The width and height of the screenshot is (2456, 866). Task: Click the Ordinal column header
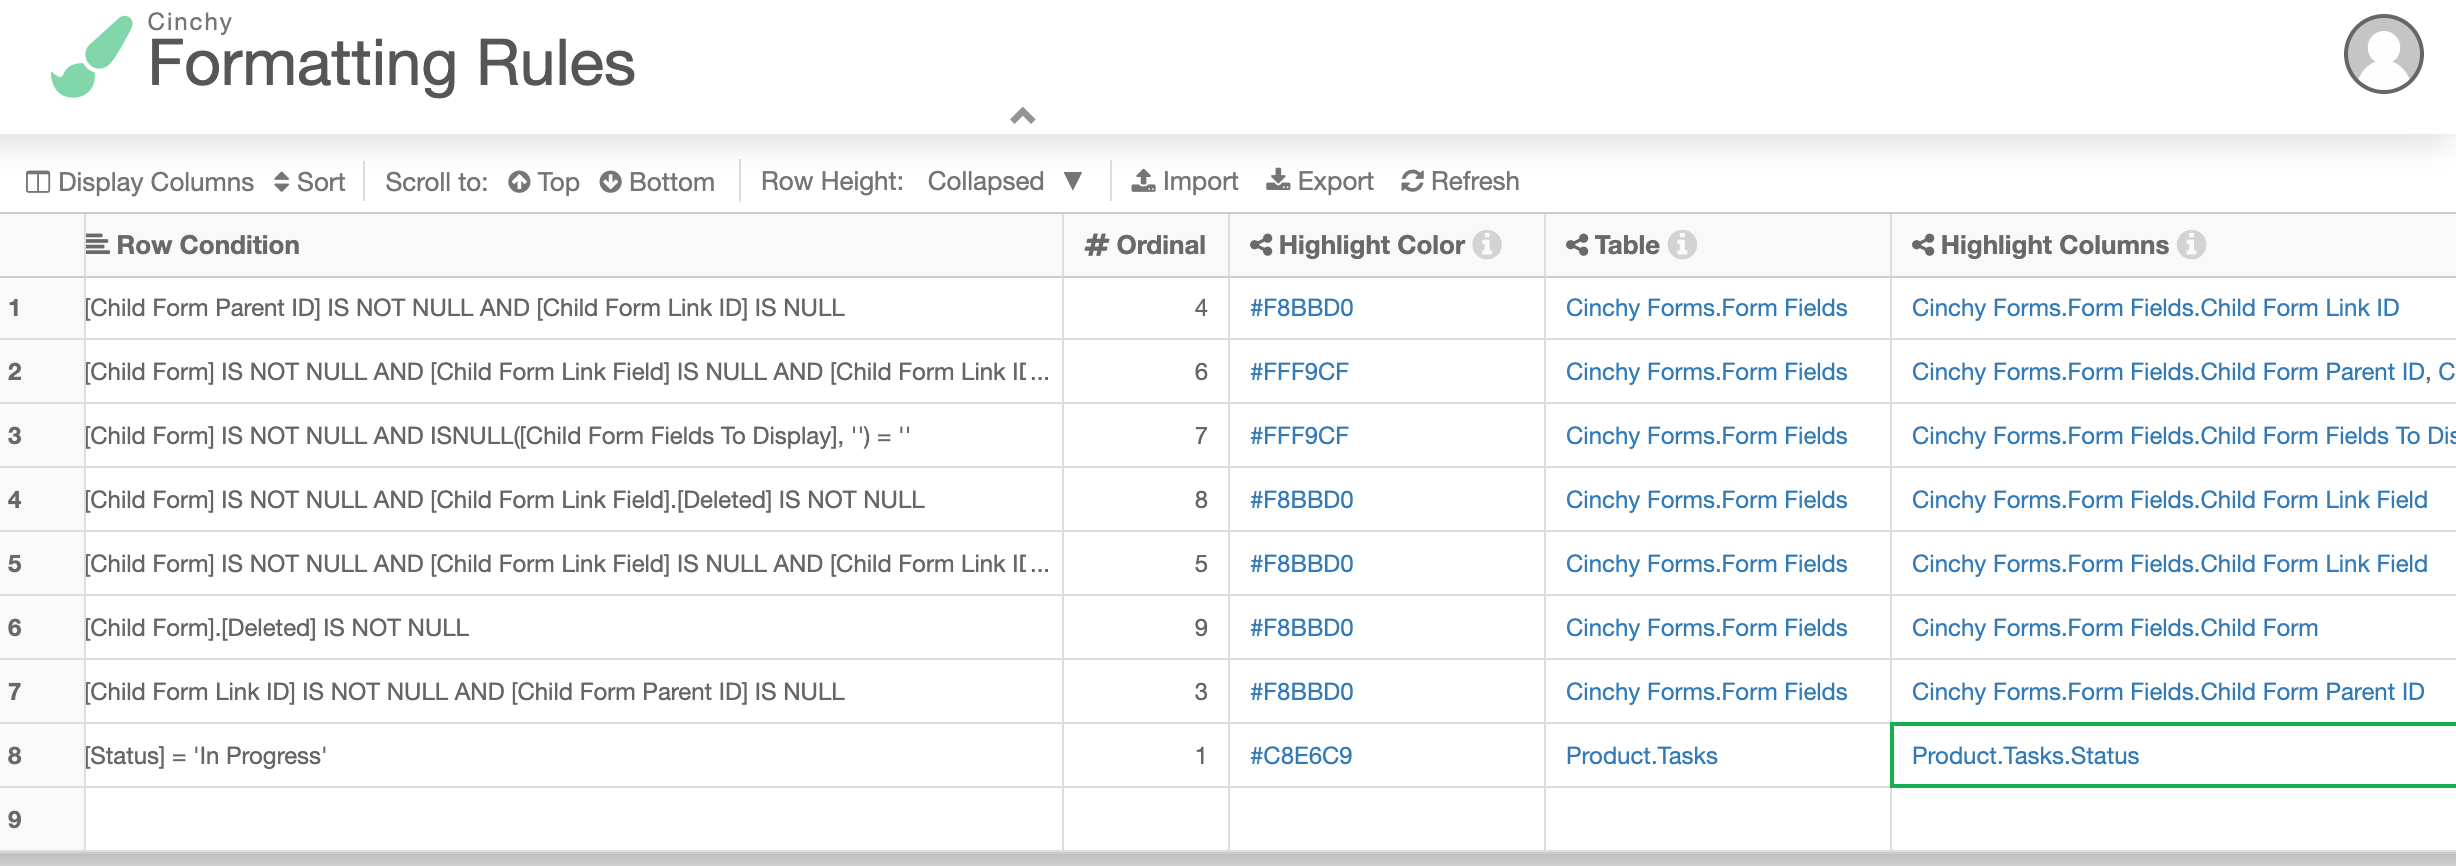1145,245
